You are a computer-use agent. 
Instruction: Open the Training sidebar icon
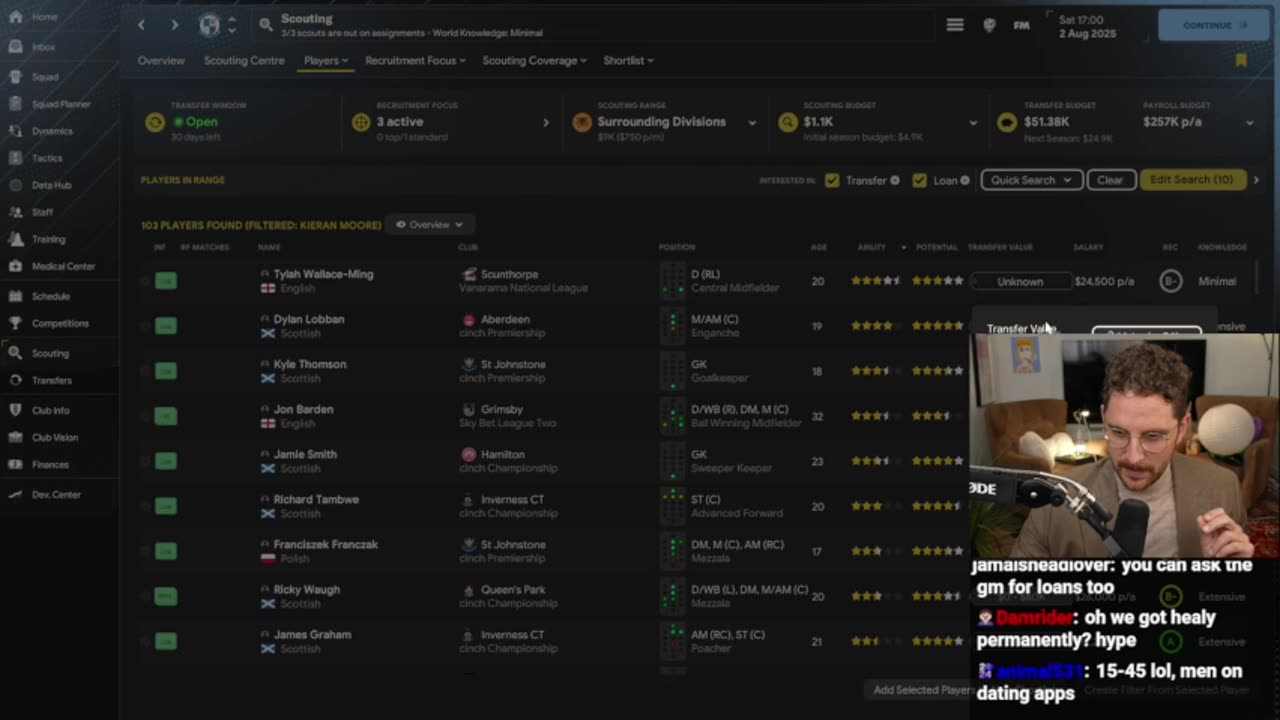15,239
